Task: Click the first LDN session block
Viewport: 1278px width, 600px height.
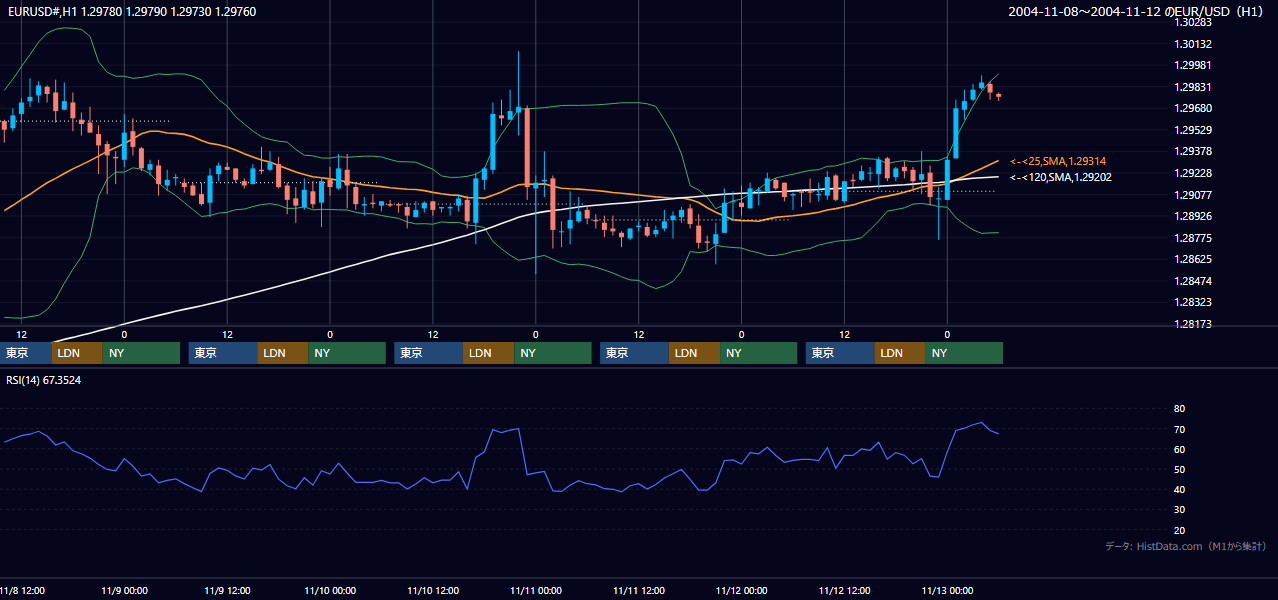Action: 77,353
